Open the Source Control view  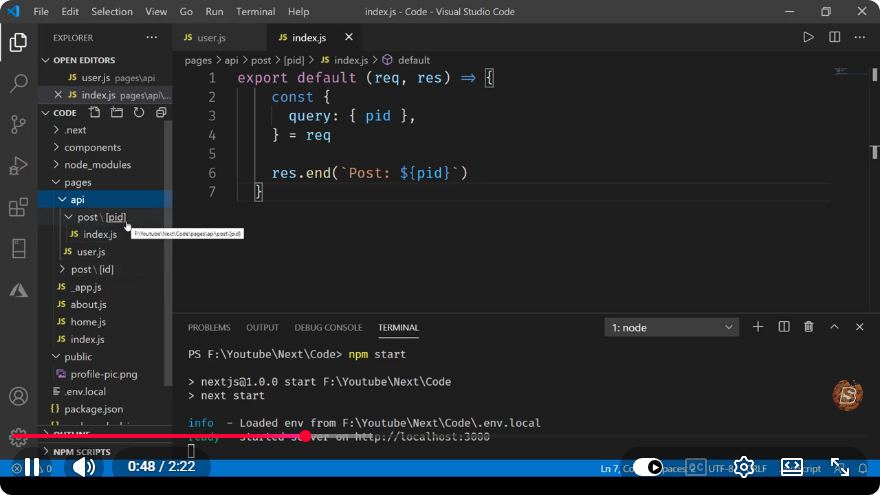pos(19,124)
